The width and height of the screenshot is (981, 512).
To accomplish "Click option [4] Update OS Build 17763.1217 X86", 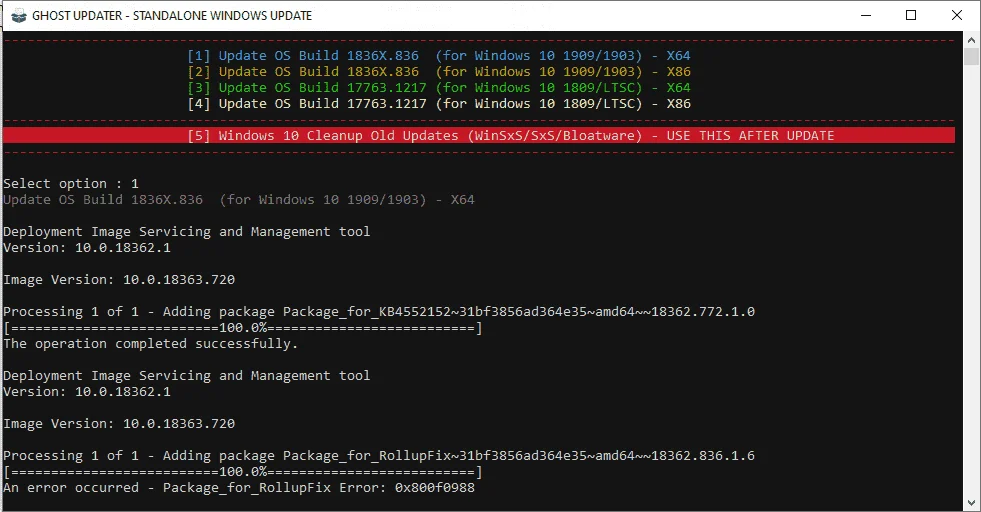I will (x=439, y=104).
